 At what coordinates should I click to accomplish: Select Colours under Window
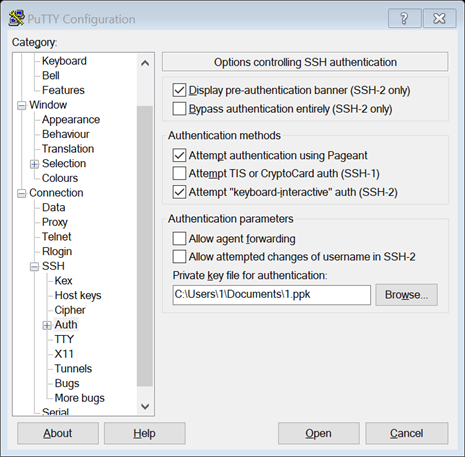[x=60, y=178]
